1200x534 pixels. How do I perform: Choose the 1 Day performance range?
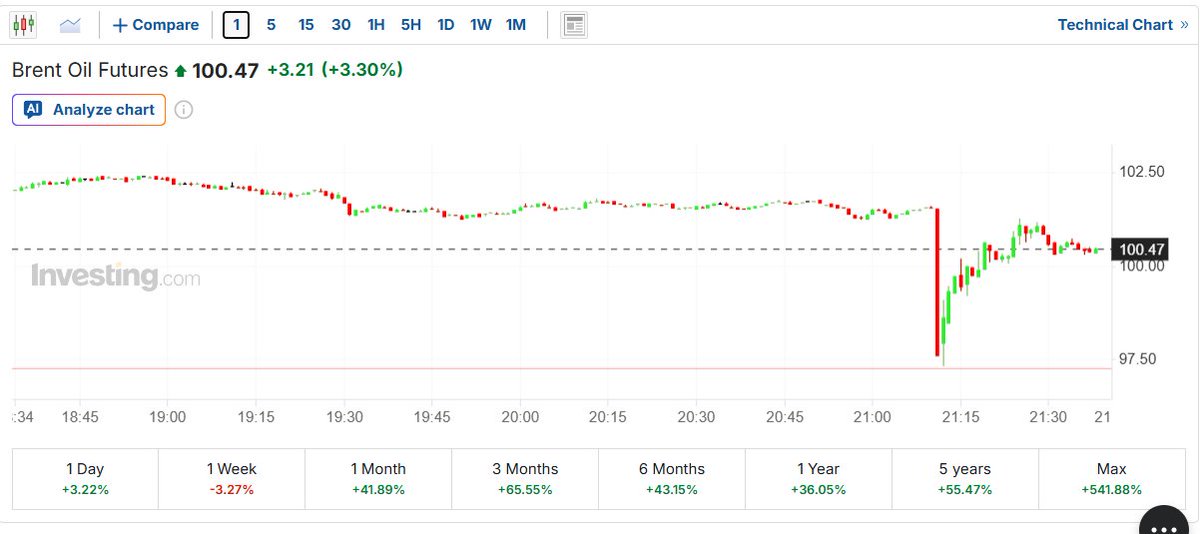point(85,479)
